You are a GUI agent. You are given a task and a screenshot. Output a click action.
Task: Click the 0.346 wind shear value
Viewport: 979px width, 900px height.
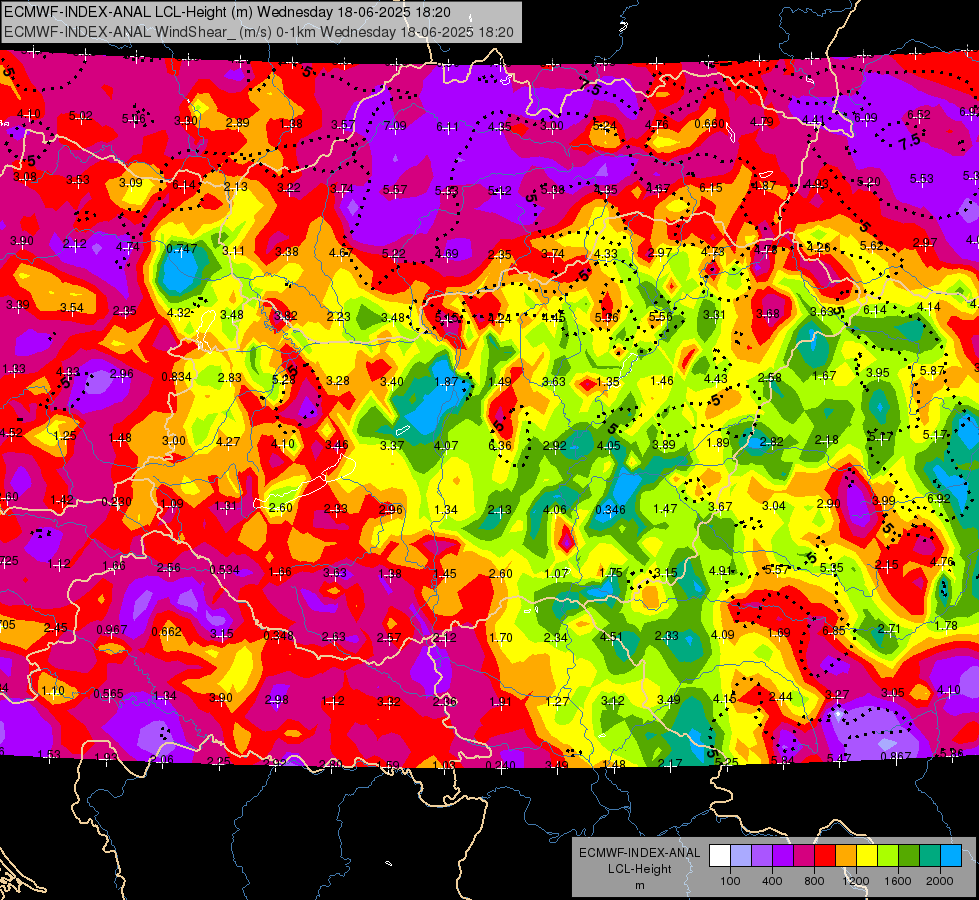pyautogui.click(x=610, y=510)
